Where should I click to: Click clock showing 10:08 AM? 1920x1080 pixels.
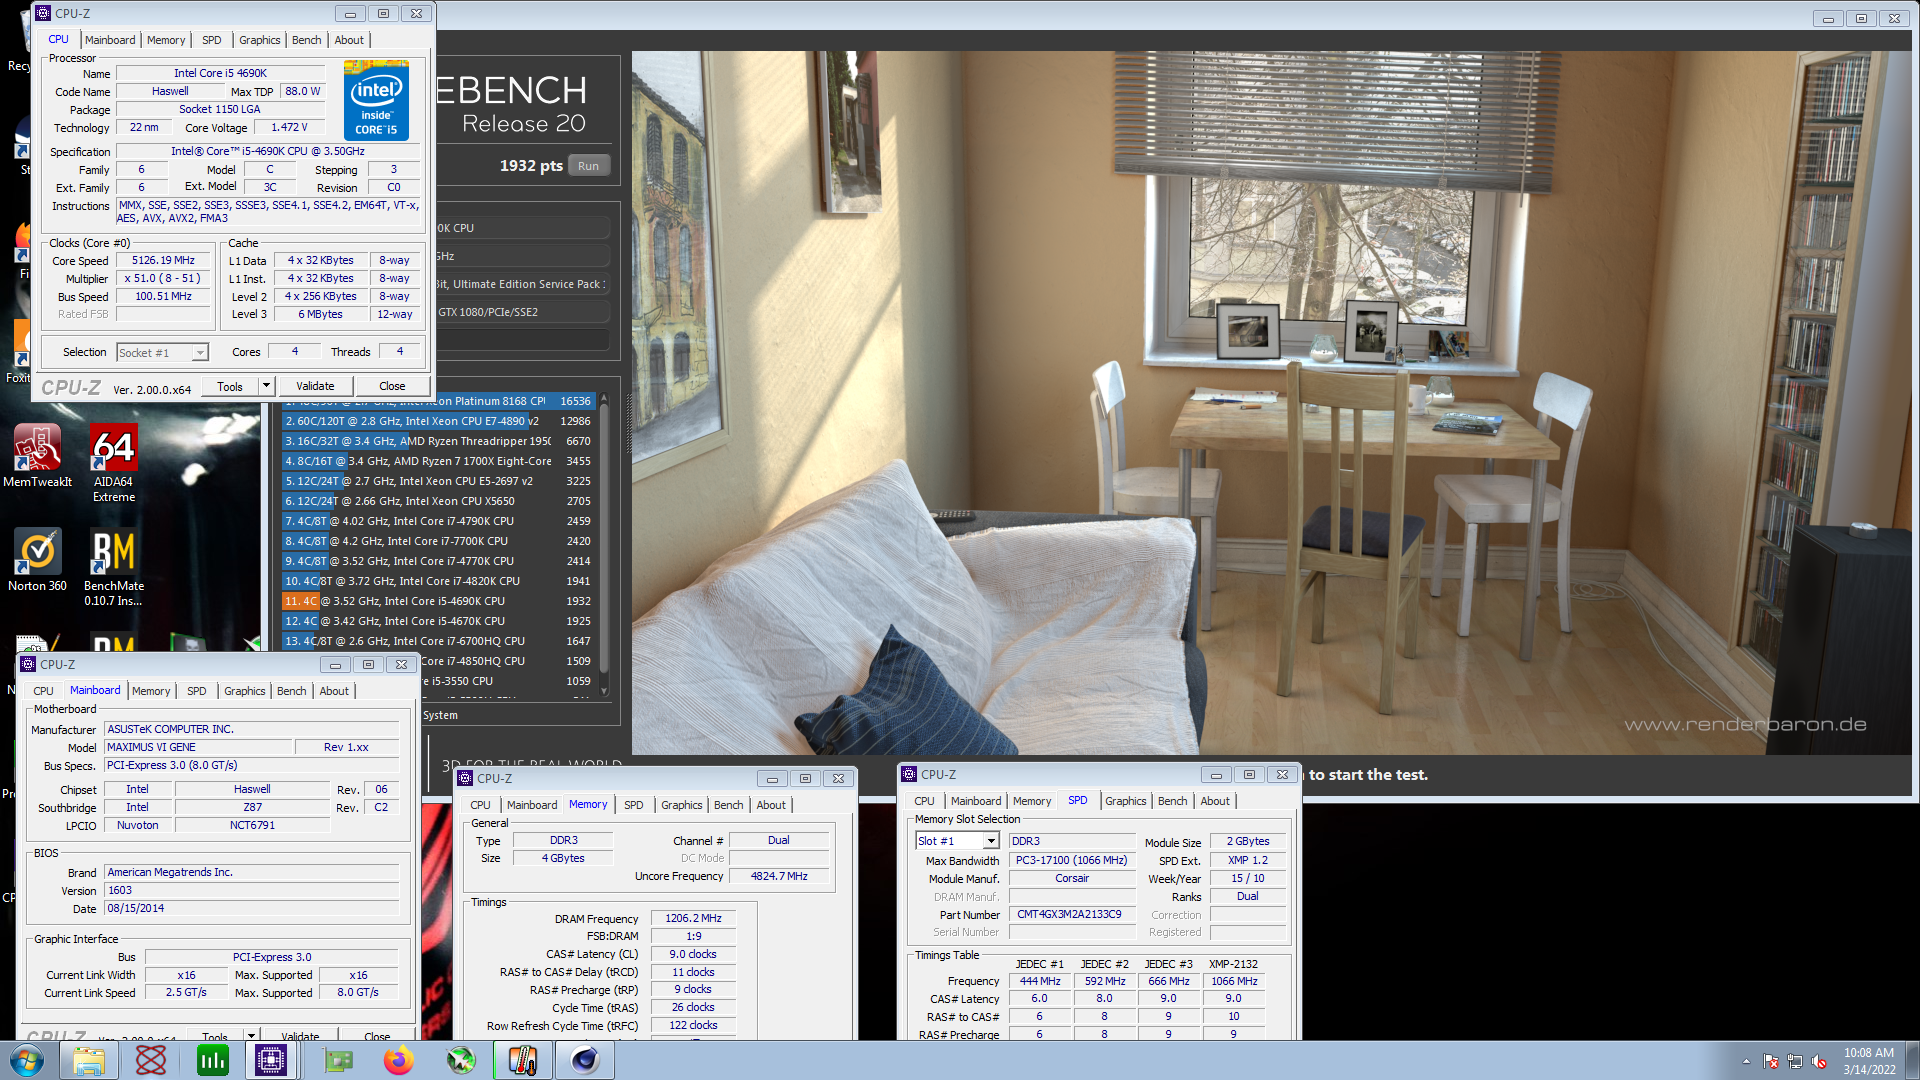(x=1869, y=1053)
